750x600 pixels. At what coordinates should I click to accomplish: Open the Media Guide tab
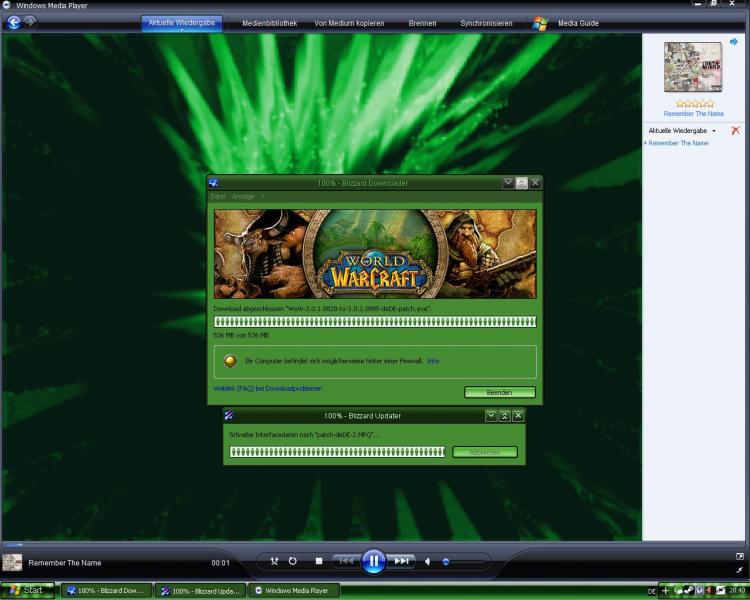point(578,23)
